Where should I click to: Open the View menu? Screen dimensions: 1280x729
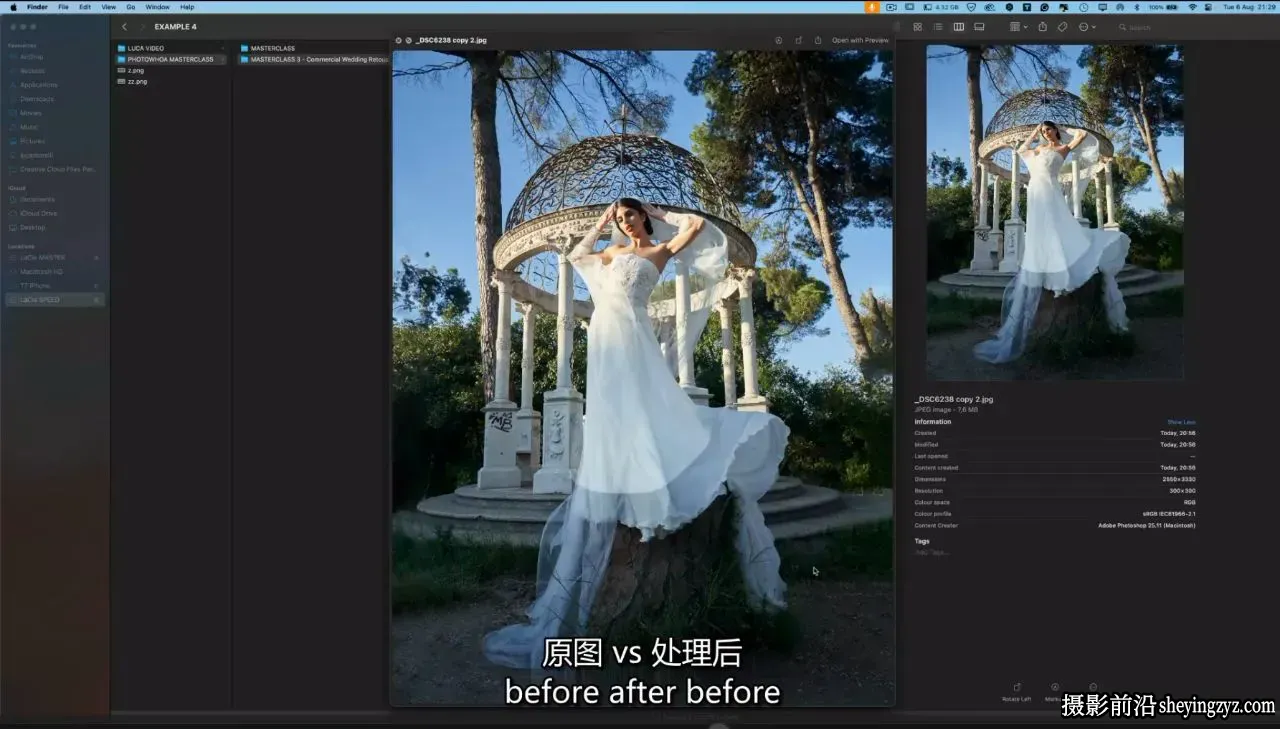point(108,7)
